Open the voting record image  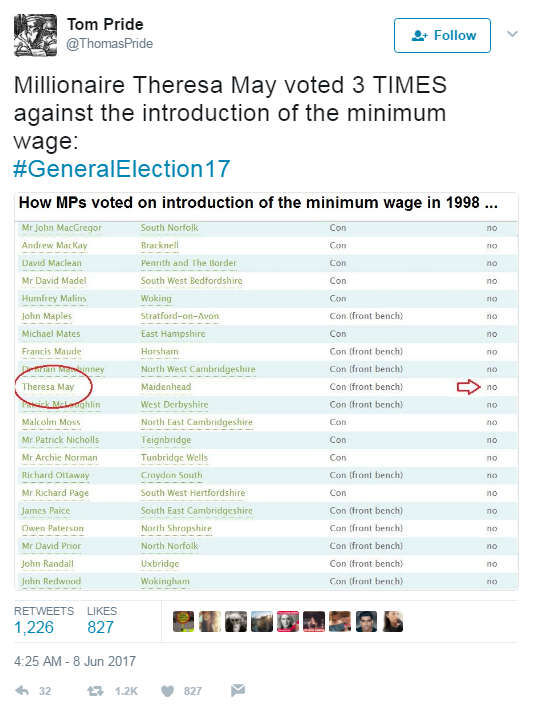pos(266,392)
